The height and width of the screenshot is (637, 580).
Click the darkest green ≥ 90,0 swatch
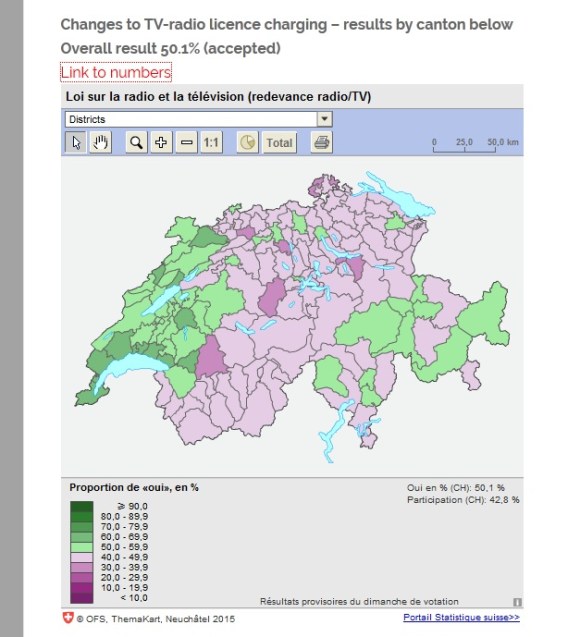point(82,506)
